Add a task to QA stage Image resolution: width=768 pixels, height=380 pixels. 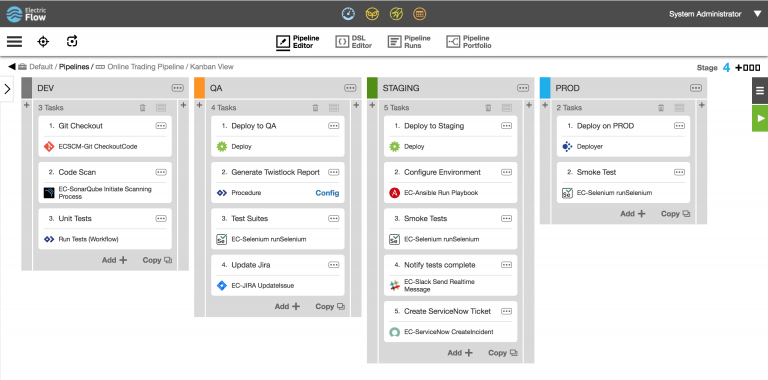[x=287, y=307]
